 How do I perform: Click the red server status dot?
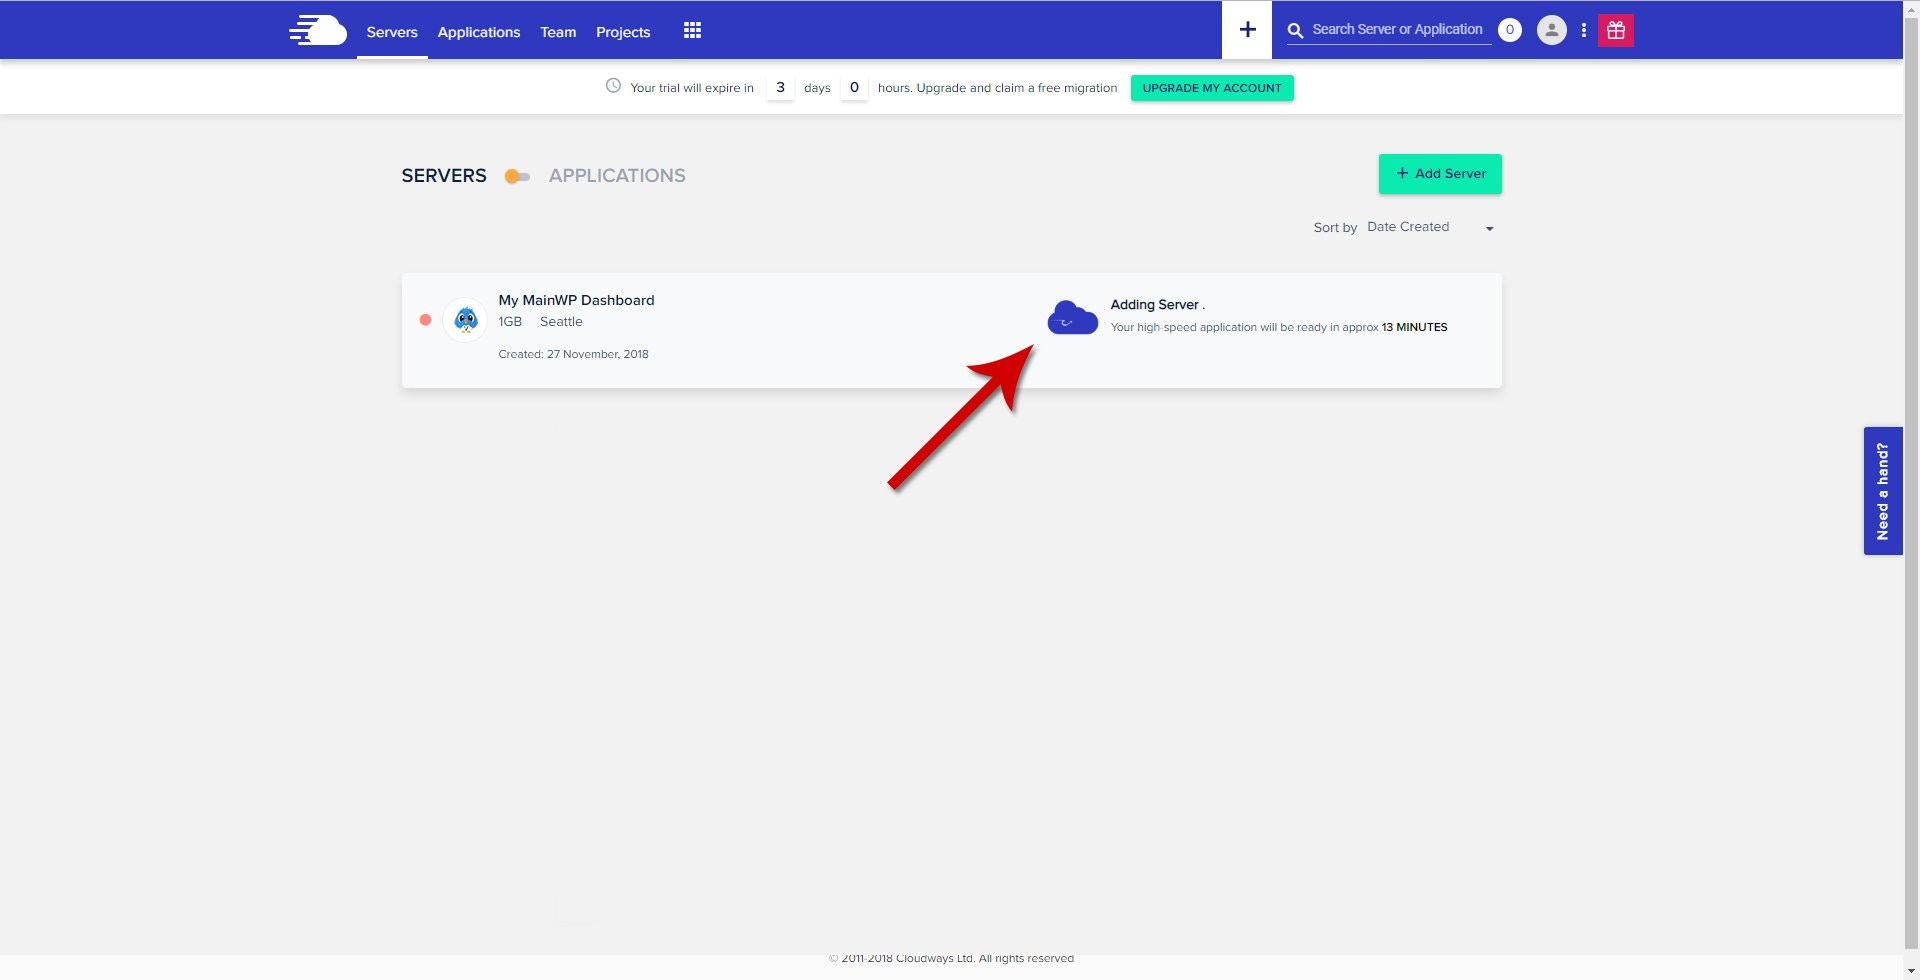[x=425, y=319]
